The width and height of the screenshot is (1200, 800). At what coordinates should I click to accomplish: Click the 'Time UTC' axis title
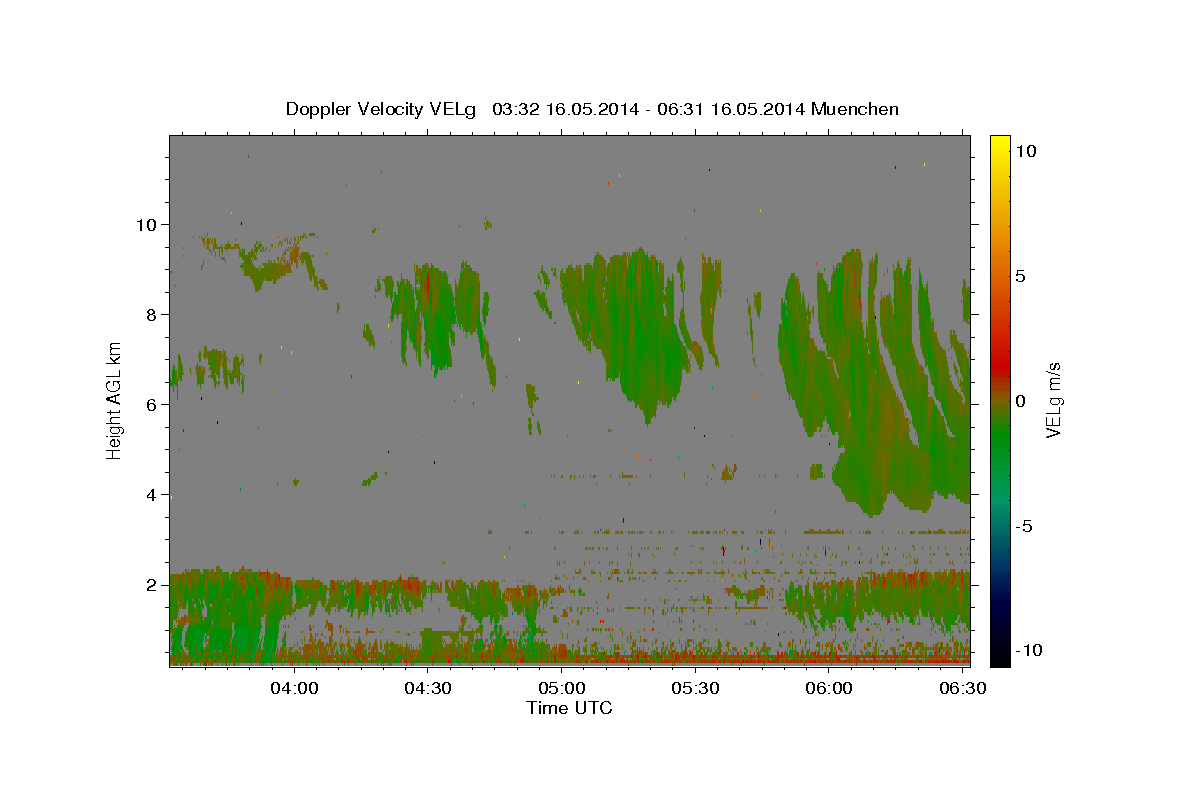[569, 708]
